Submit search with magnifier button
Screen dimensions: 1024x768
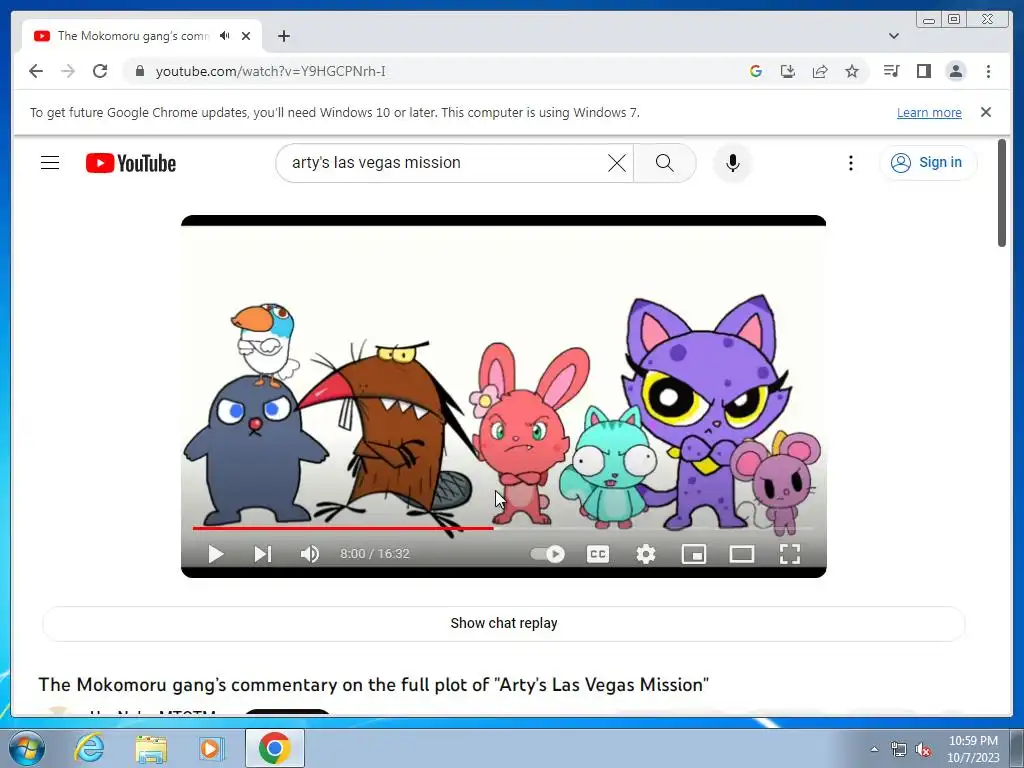(664, 163)
